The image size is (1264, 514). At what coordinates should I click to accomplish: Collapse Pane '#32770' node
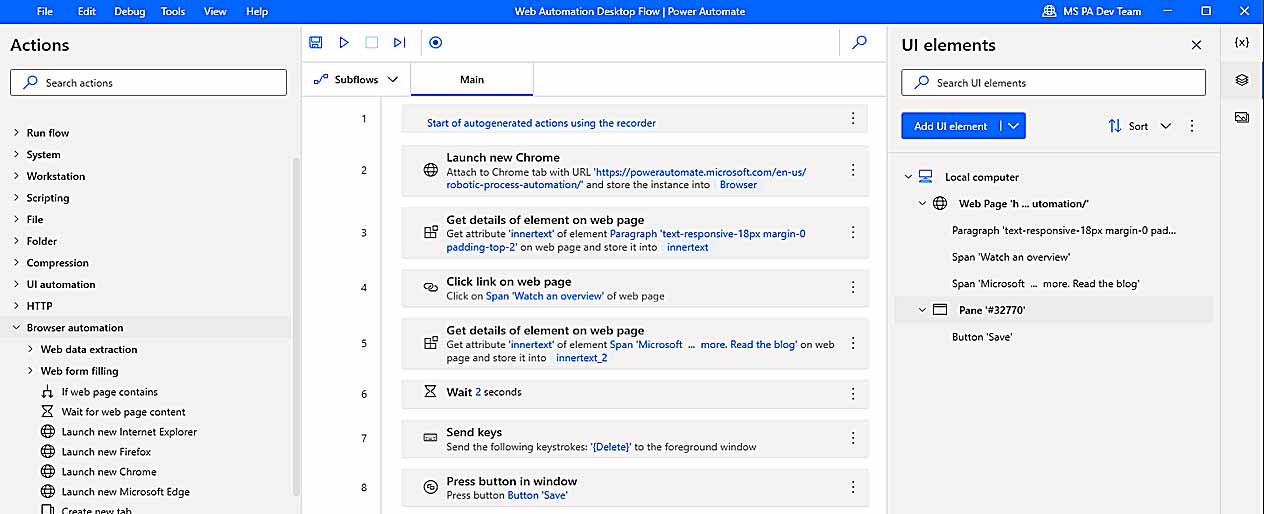pos(923,310)
